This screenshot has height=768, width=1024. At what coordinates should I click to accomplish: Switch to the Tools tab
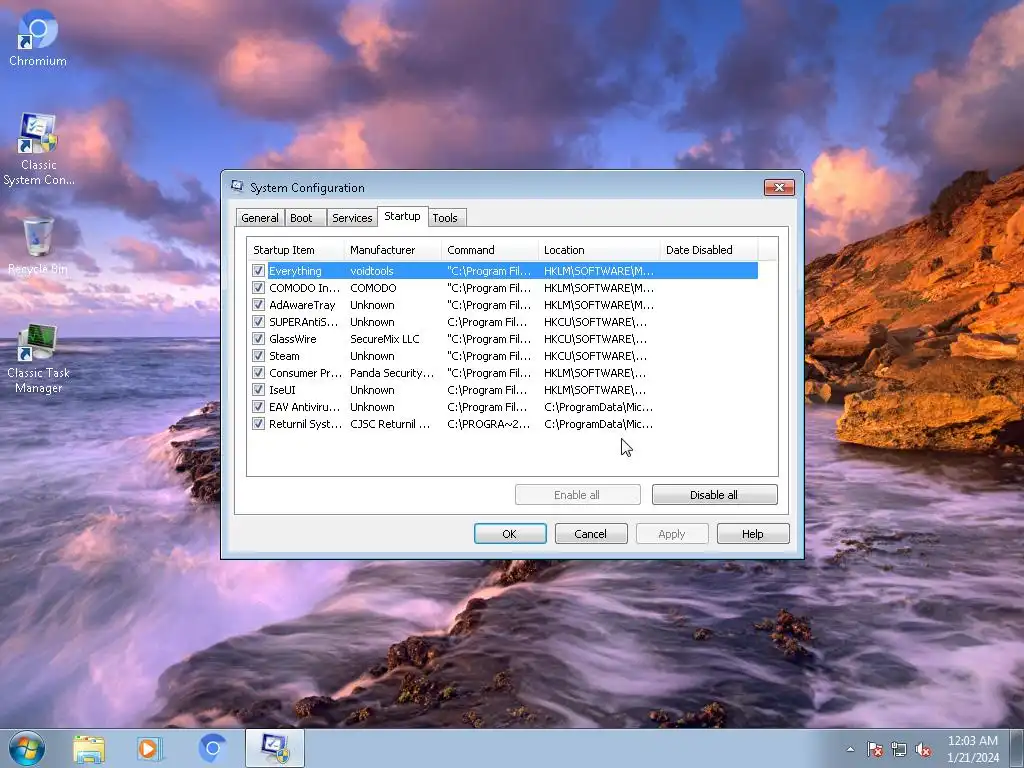[x=445, y=217]
